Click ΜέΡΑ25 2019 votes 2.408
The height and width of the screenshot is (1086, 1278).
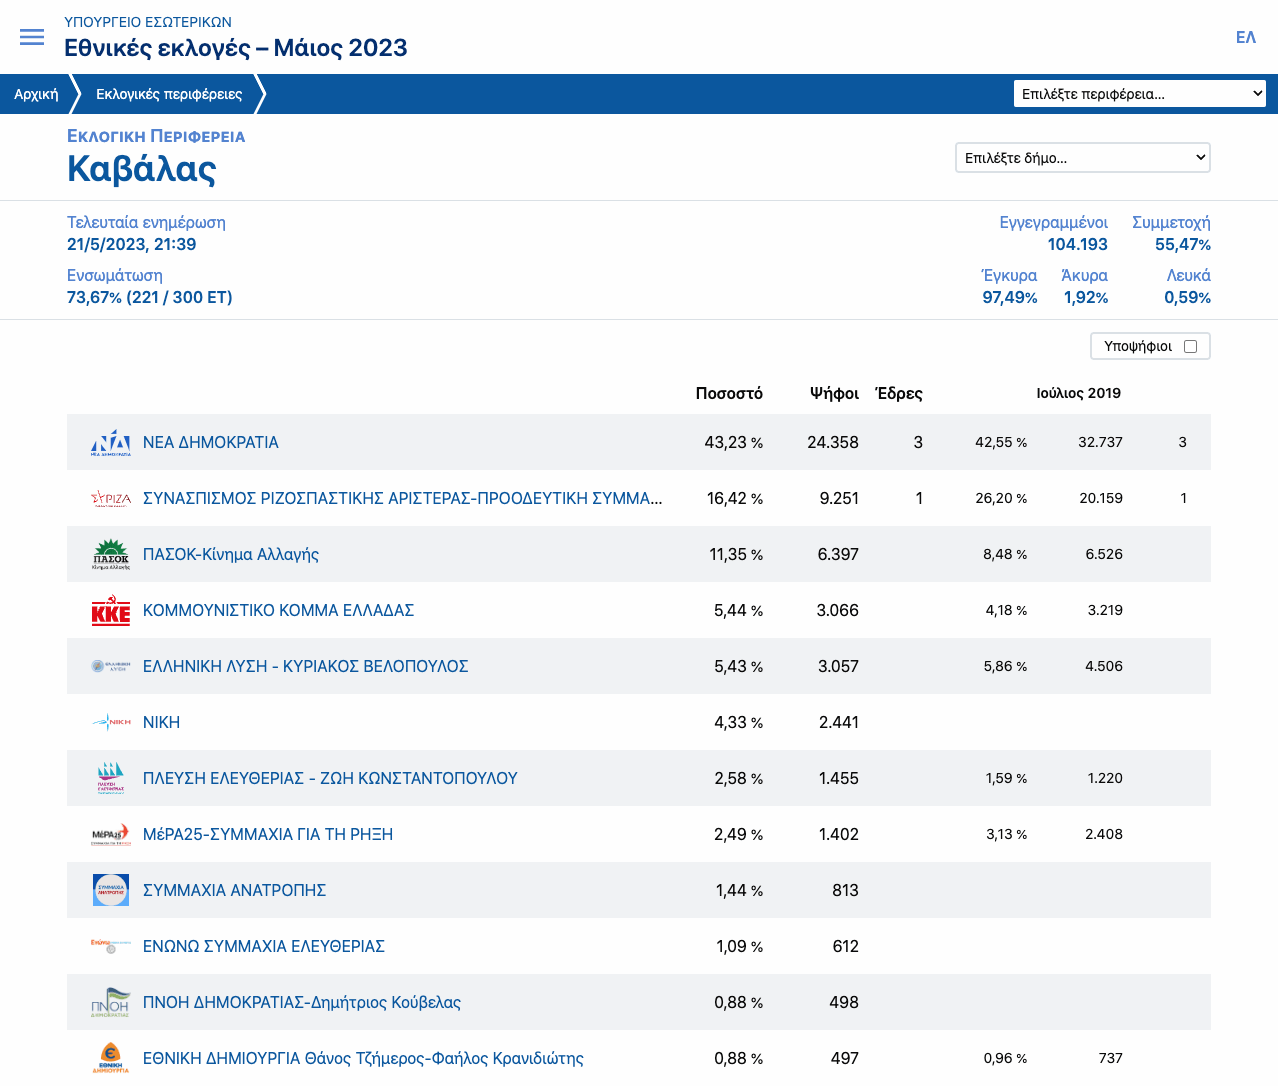[x=1104, y=834]
